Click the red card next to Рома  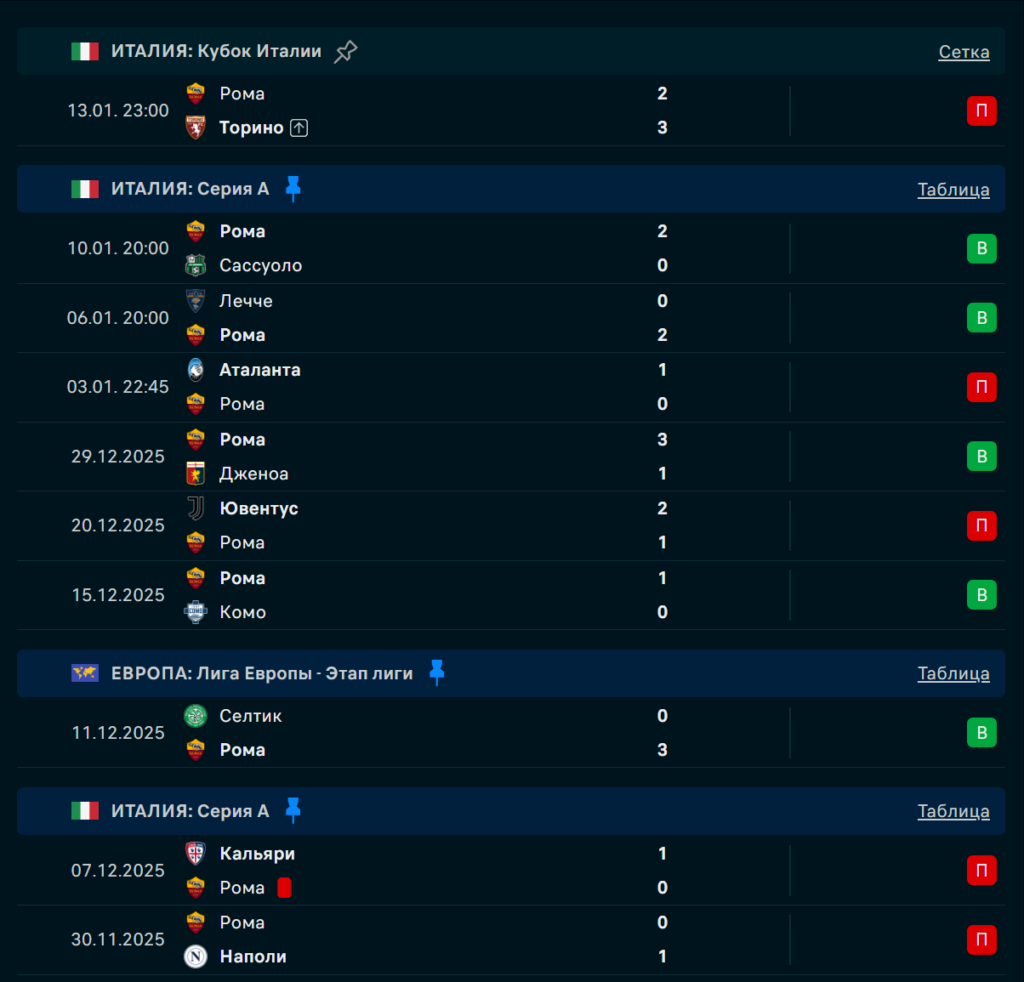tap(284, 888)
